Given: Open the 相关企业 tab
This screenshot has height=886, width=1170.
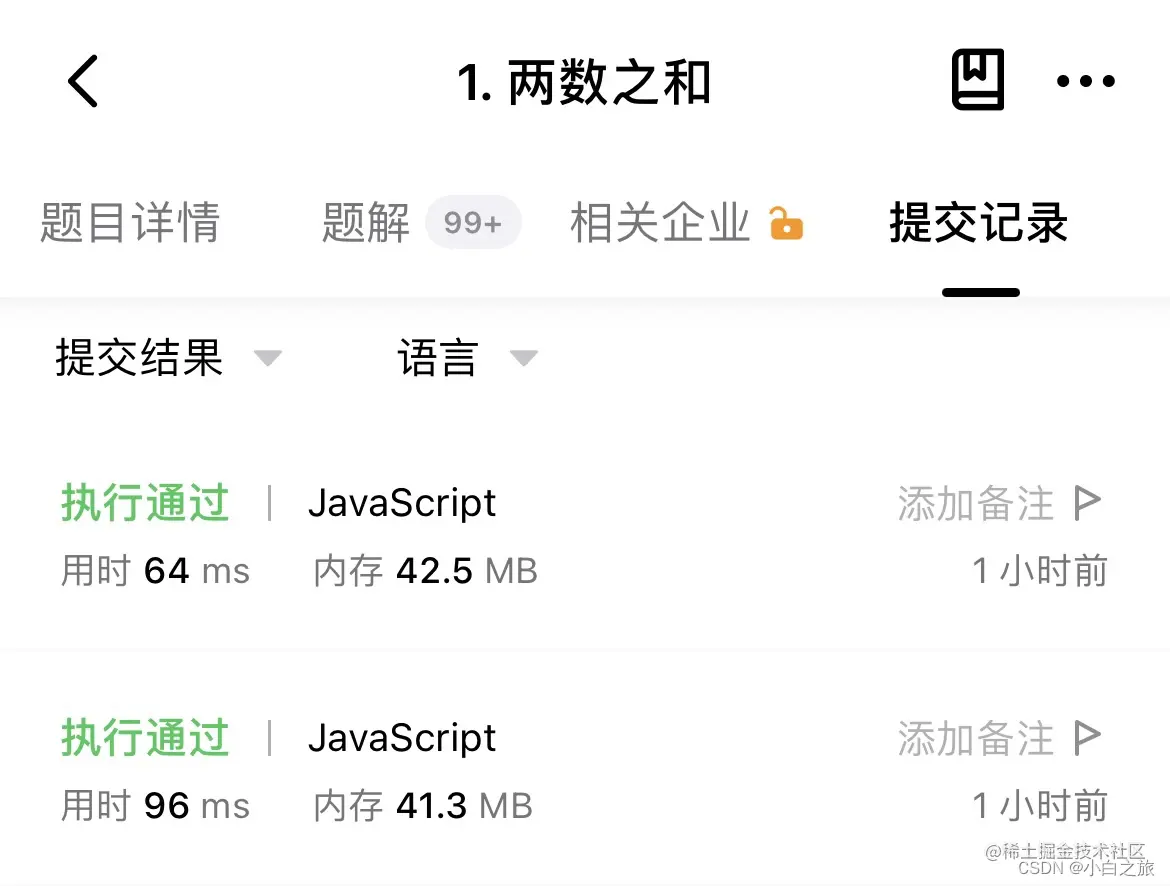Looking at the screenshot, I should pos(658,223).
